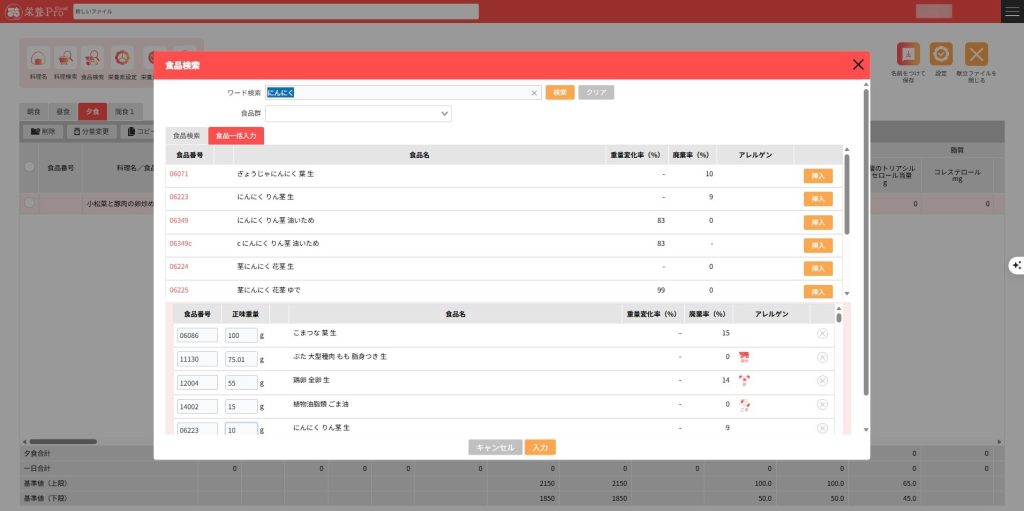Select the 食品一括入力 tab
This screenshot has height=511, width=1024.
pos(236,136)
